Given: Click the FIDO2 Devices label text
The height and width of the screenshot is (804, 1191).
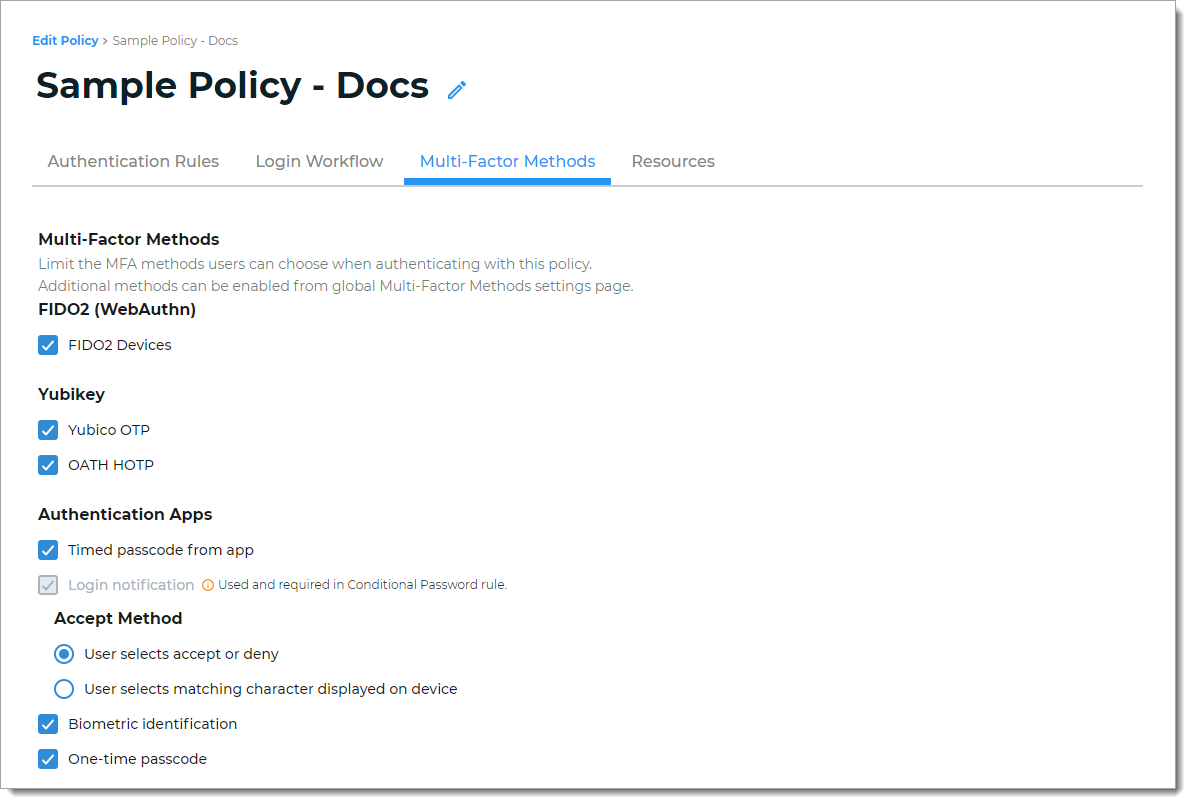Looking at the screenshot, I should pos(119,344).
